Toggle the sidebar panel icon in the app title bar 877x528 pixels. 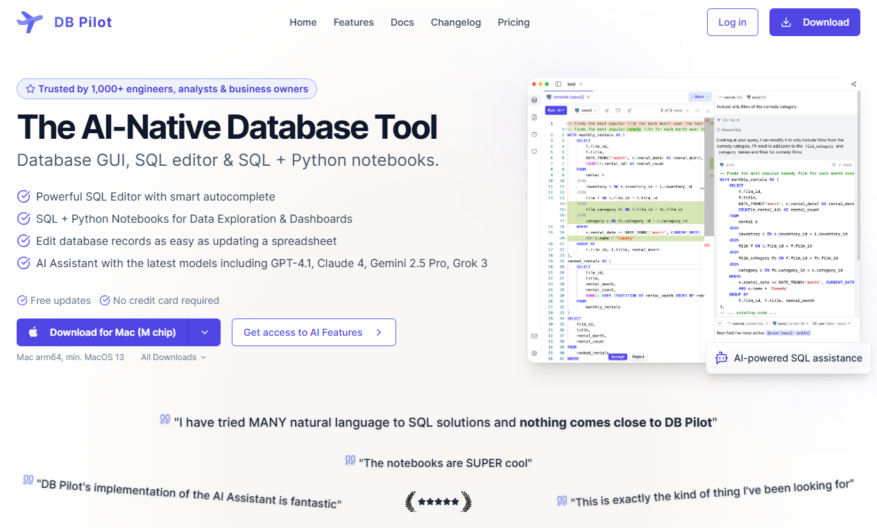[x=558, y=84]
